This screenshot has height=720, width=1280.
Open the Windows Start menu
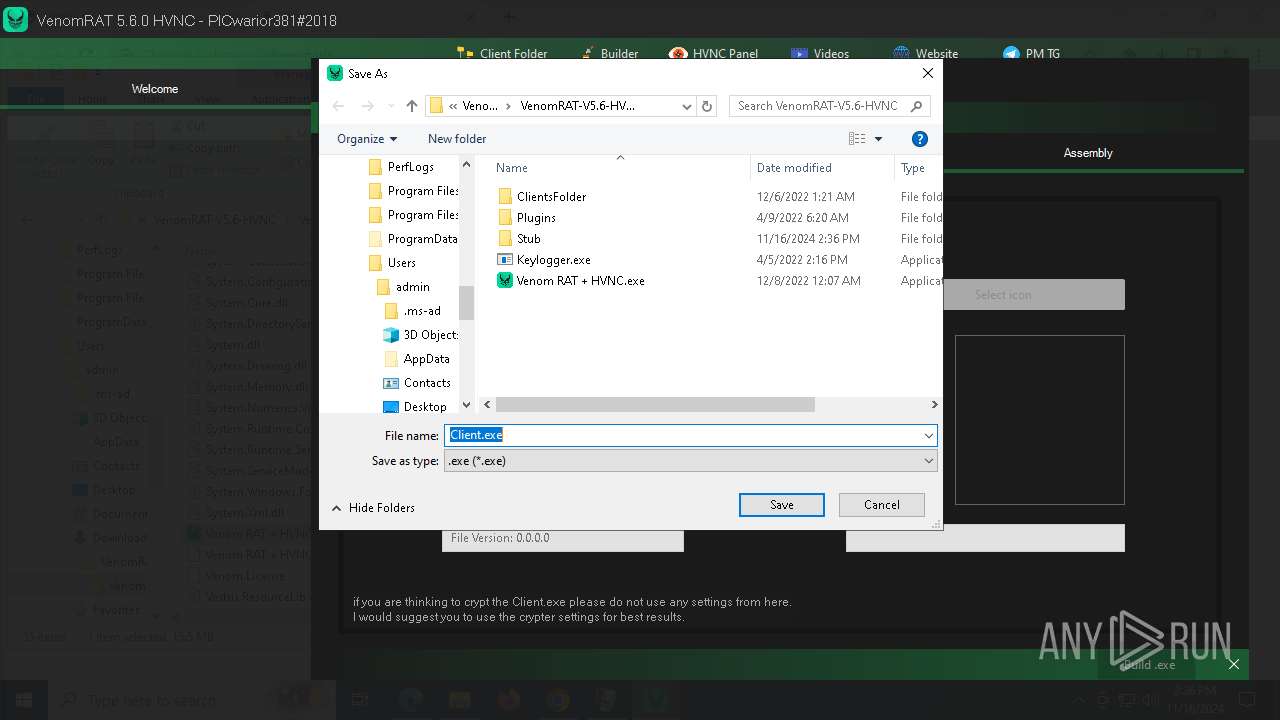coord(22,700)
